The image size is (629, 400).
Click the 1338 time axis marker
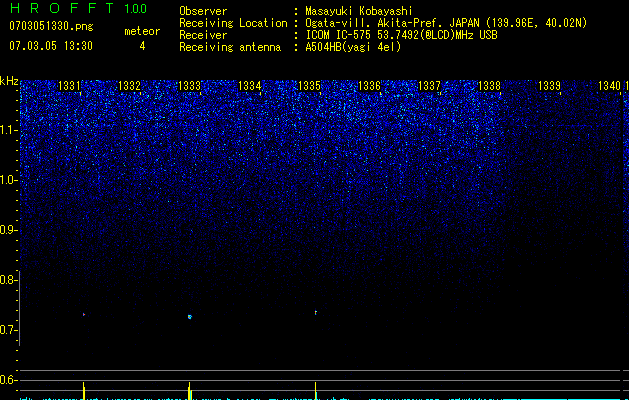pos(489,85)
